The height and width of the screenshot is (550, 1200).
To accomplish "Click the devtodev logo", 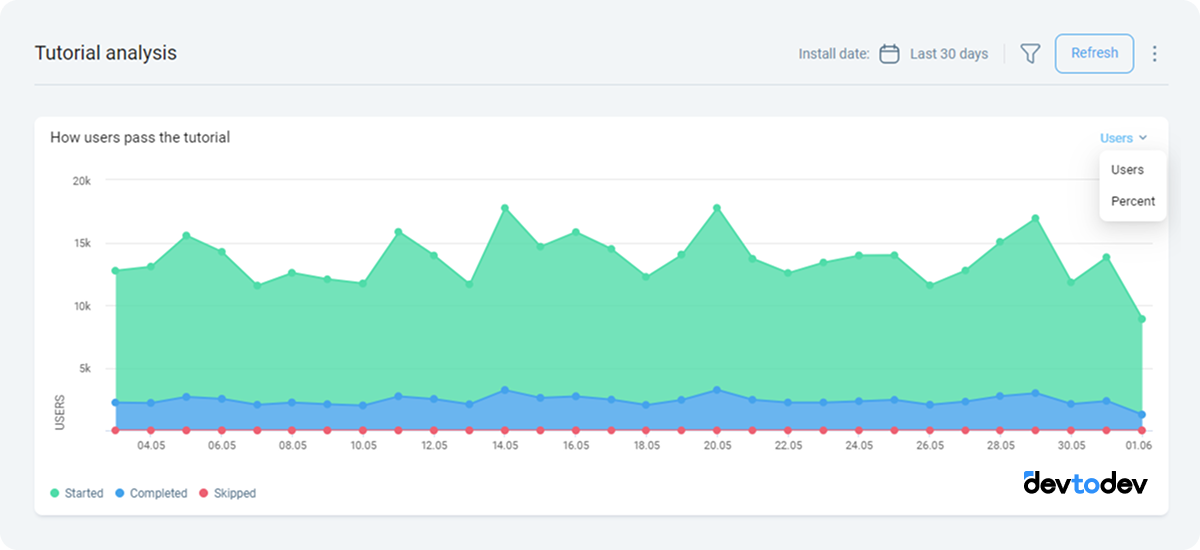I will click(x=1085, y=483).
